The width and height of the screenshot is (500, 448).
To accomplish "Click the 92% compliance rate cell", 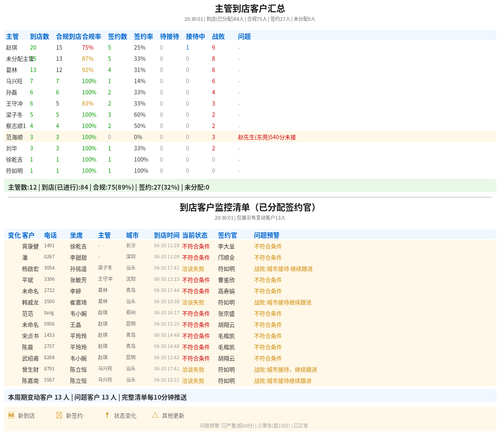I will coord(88,70).
